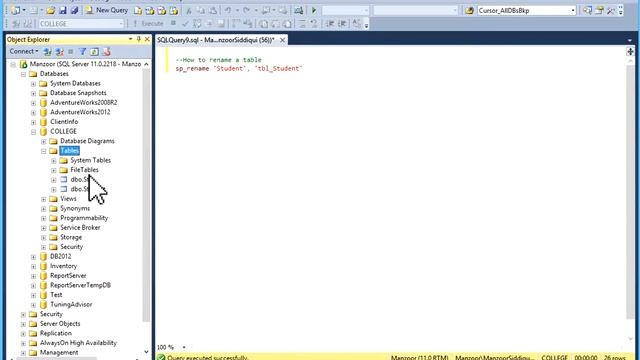Click the Open File folder icon

pos(51,10)
